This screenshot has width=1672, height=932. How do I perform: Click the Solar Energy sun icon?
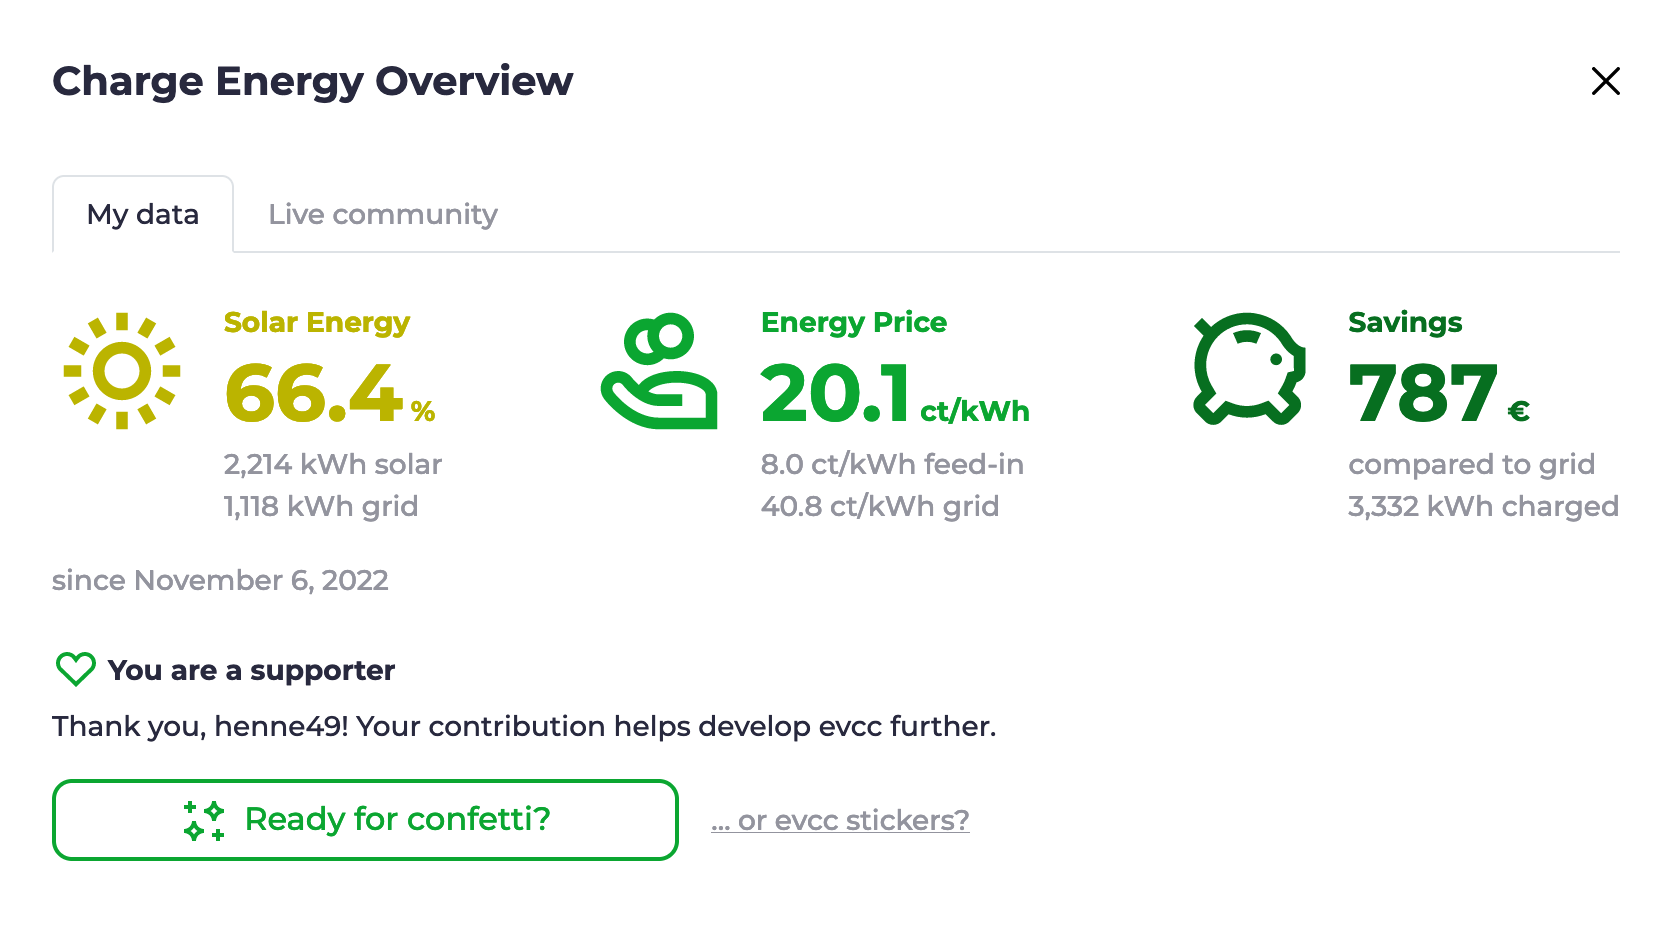[120, 370]
